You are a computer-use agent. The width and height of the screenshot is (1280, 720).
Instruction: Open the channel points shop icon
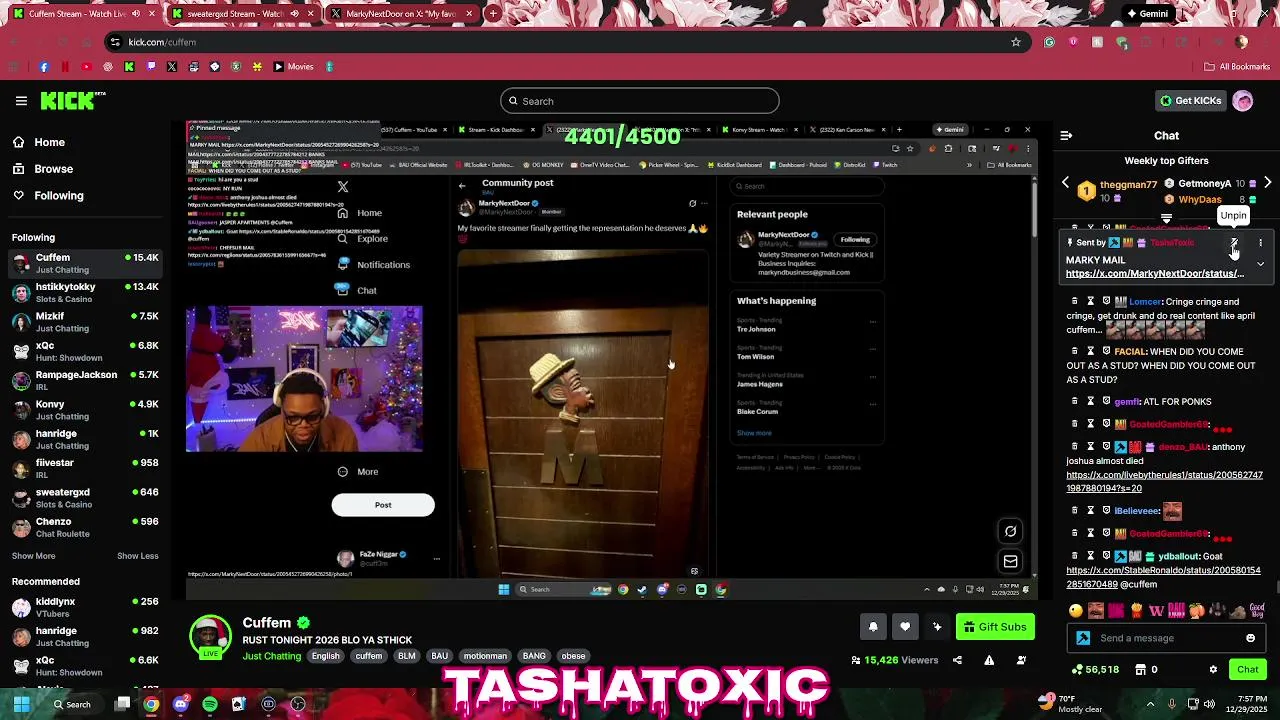1143,669
